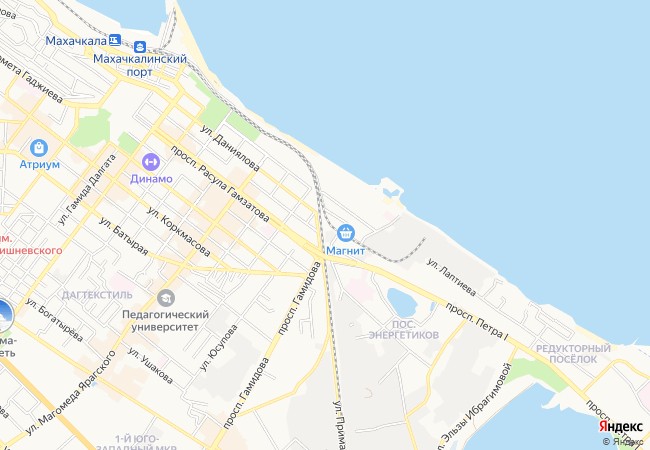Click the просп. Петра I street label

point(477,321)
